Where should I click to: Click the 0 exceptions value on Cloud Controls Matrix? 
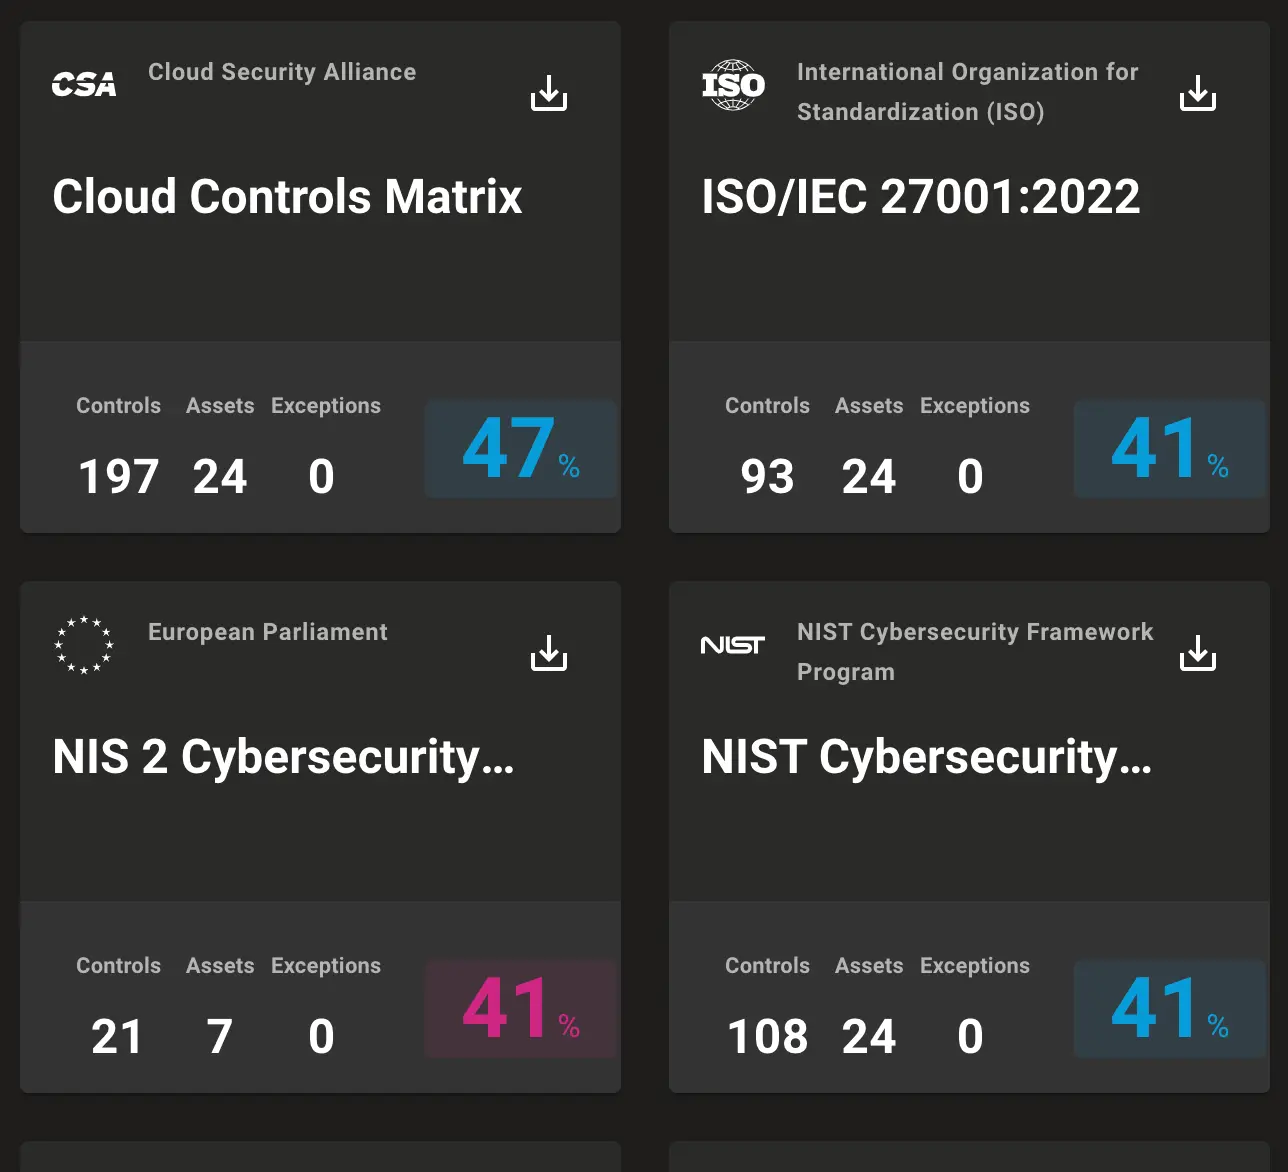321,476
